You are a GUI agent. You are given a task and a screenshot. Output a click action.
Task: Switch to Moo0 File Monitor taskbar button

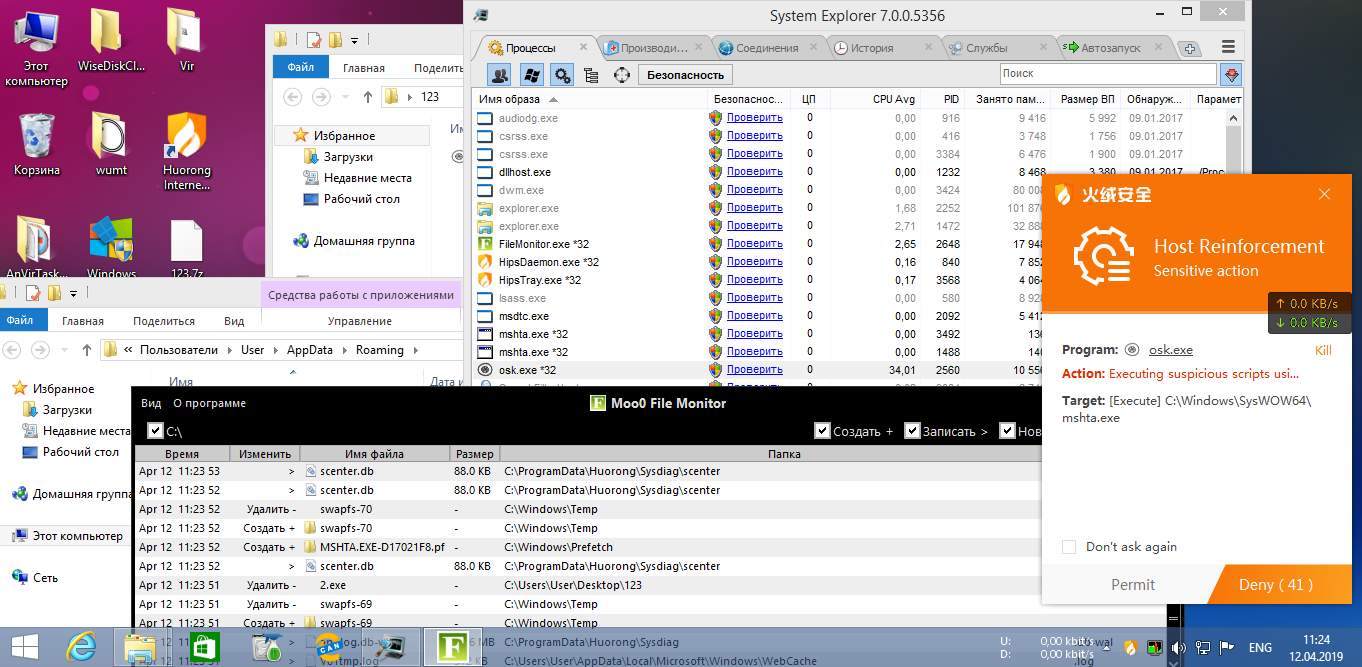tap(453, 648)
